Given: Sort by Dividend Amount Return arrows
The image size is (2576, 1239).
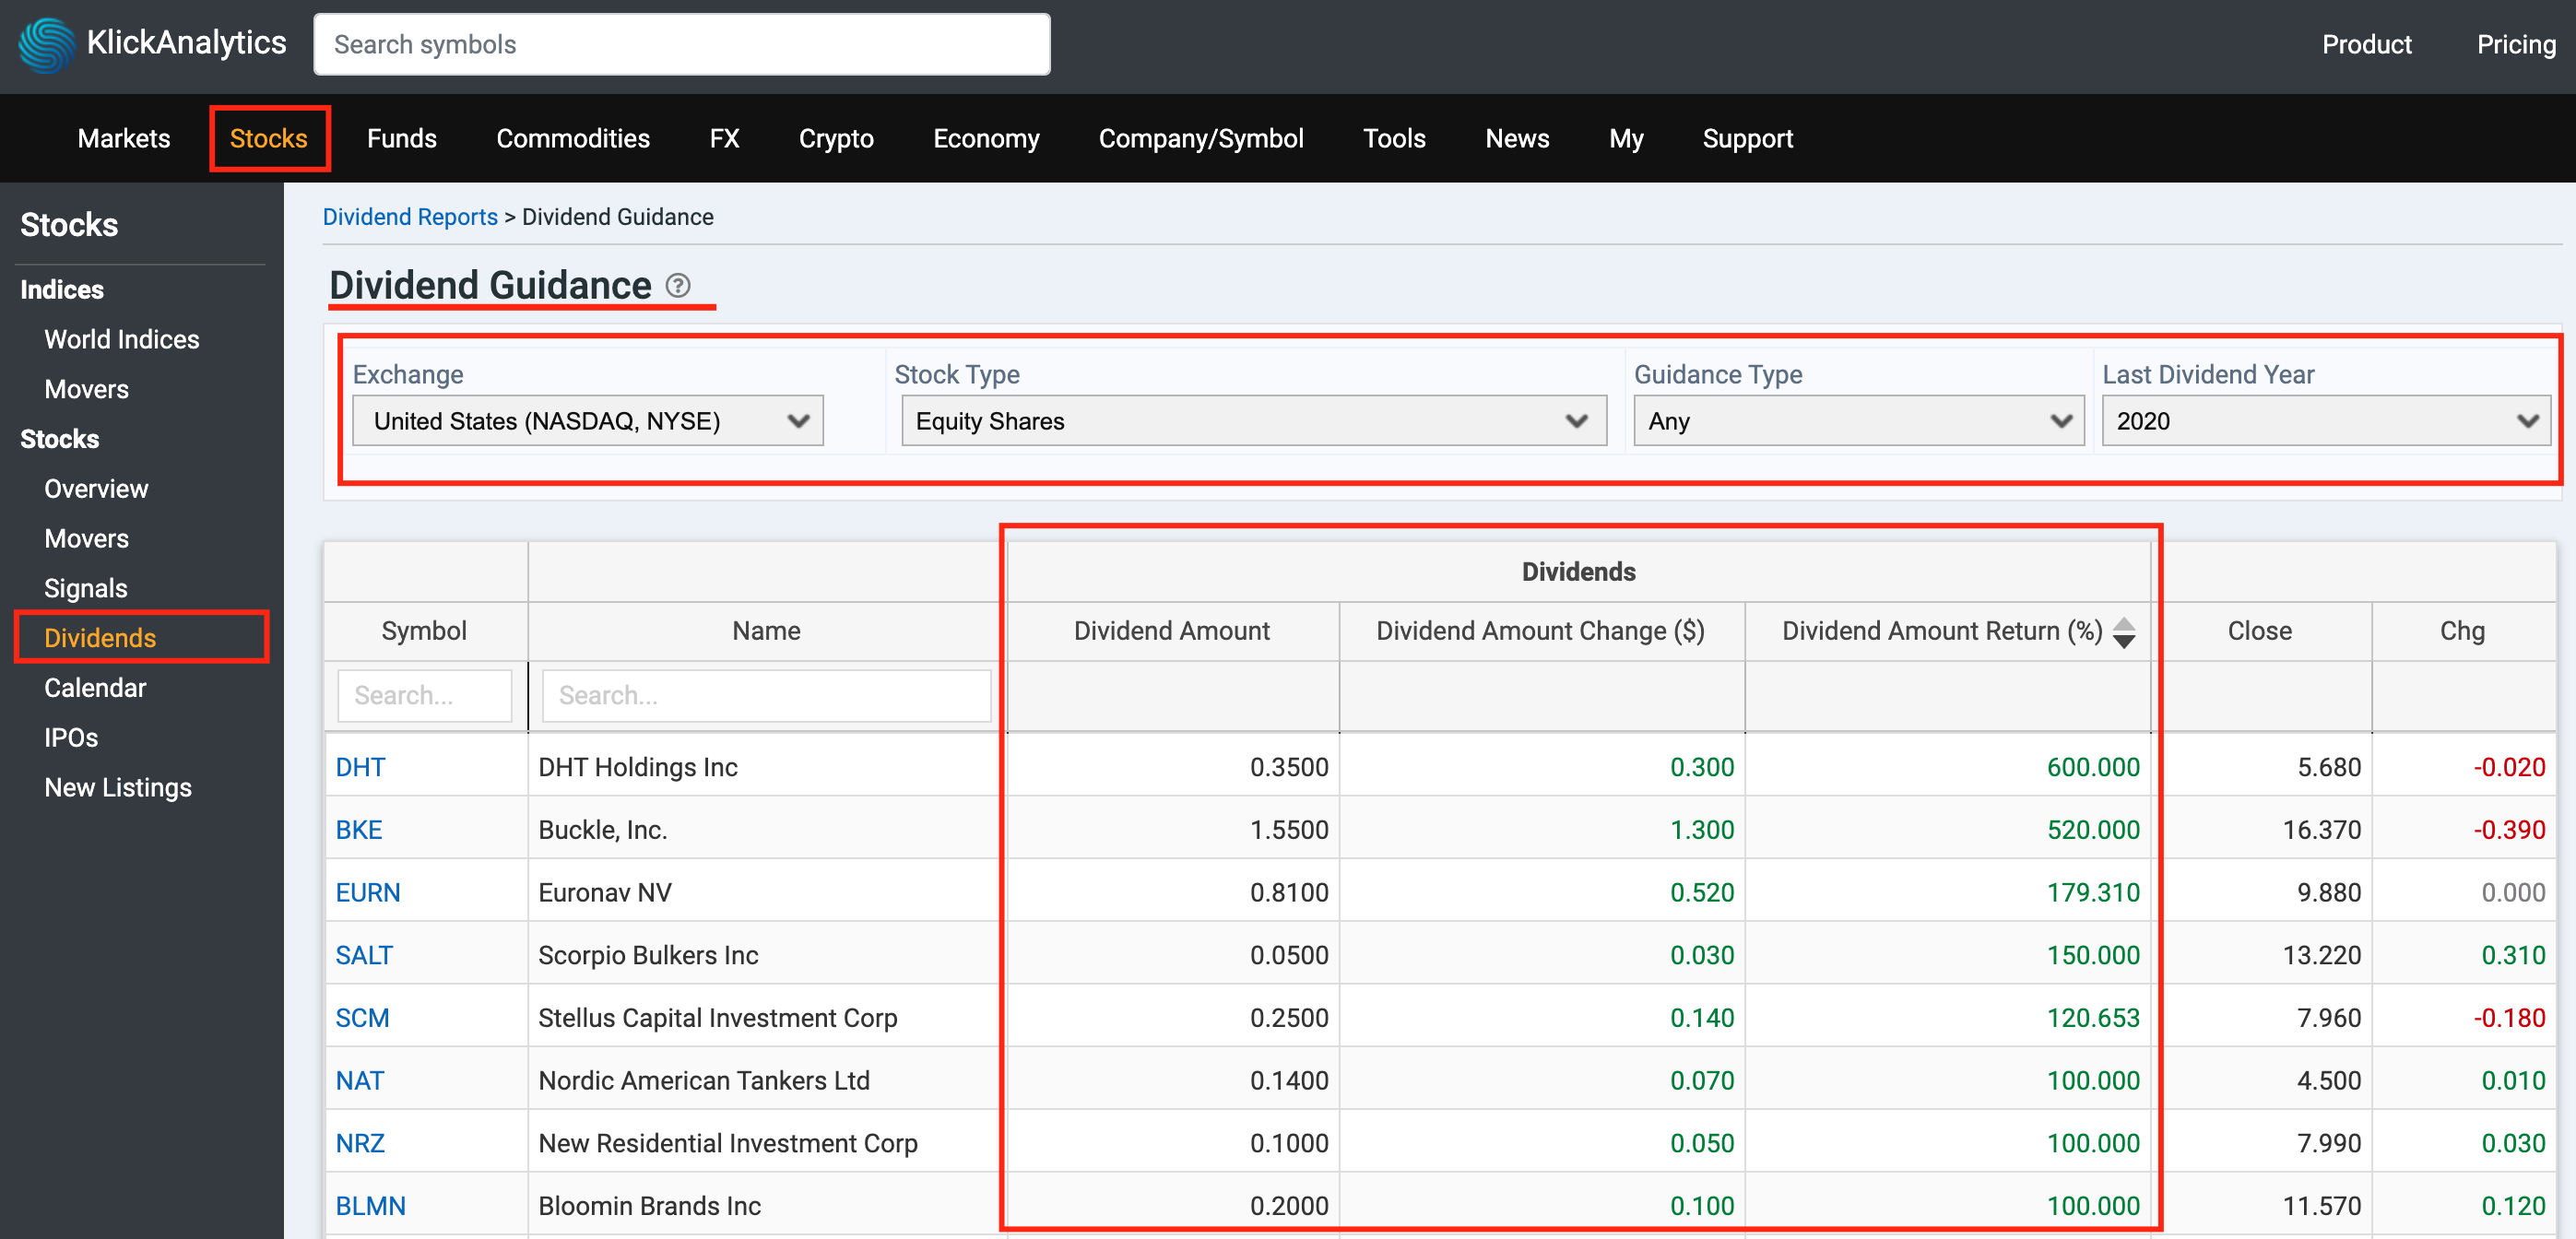Looking at the screenshot, I should tap(2124, 632).
